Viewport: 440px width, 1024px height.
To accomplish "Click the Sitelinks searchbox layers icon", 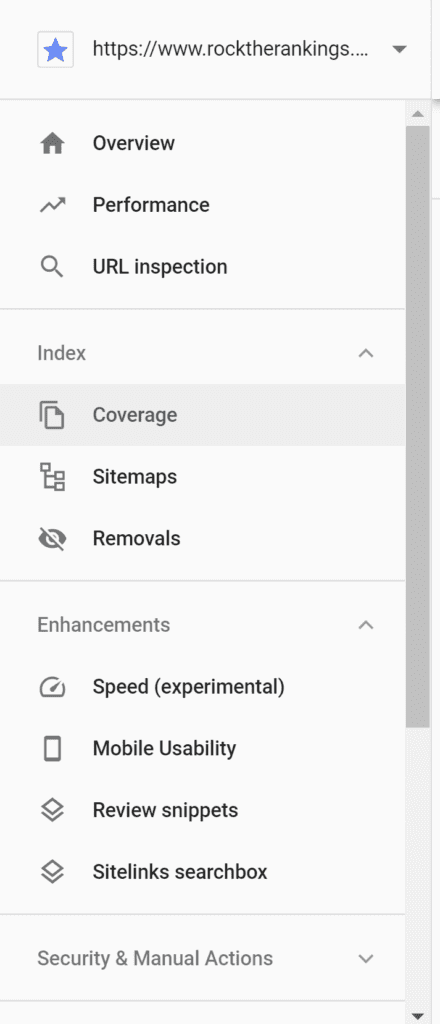I will 52,872.
